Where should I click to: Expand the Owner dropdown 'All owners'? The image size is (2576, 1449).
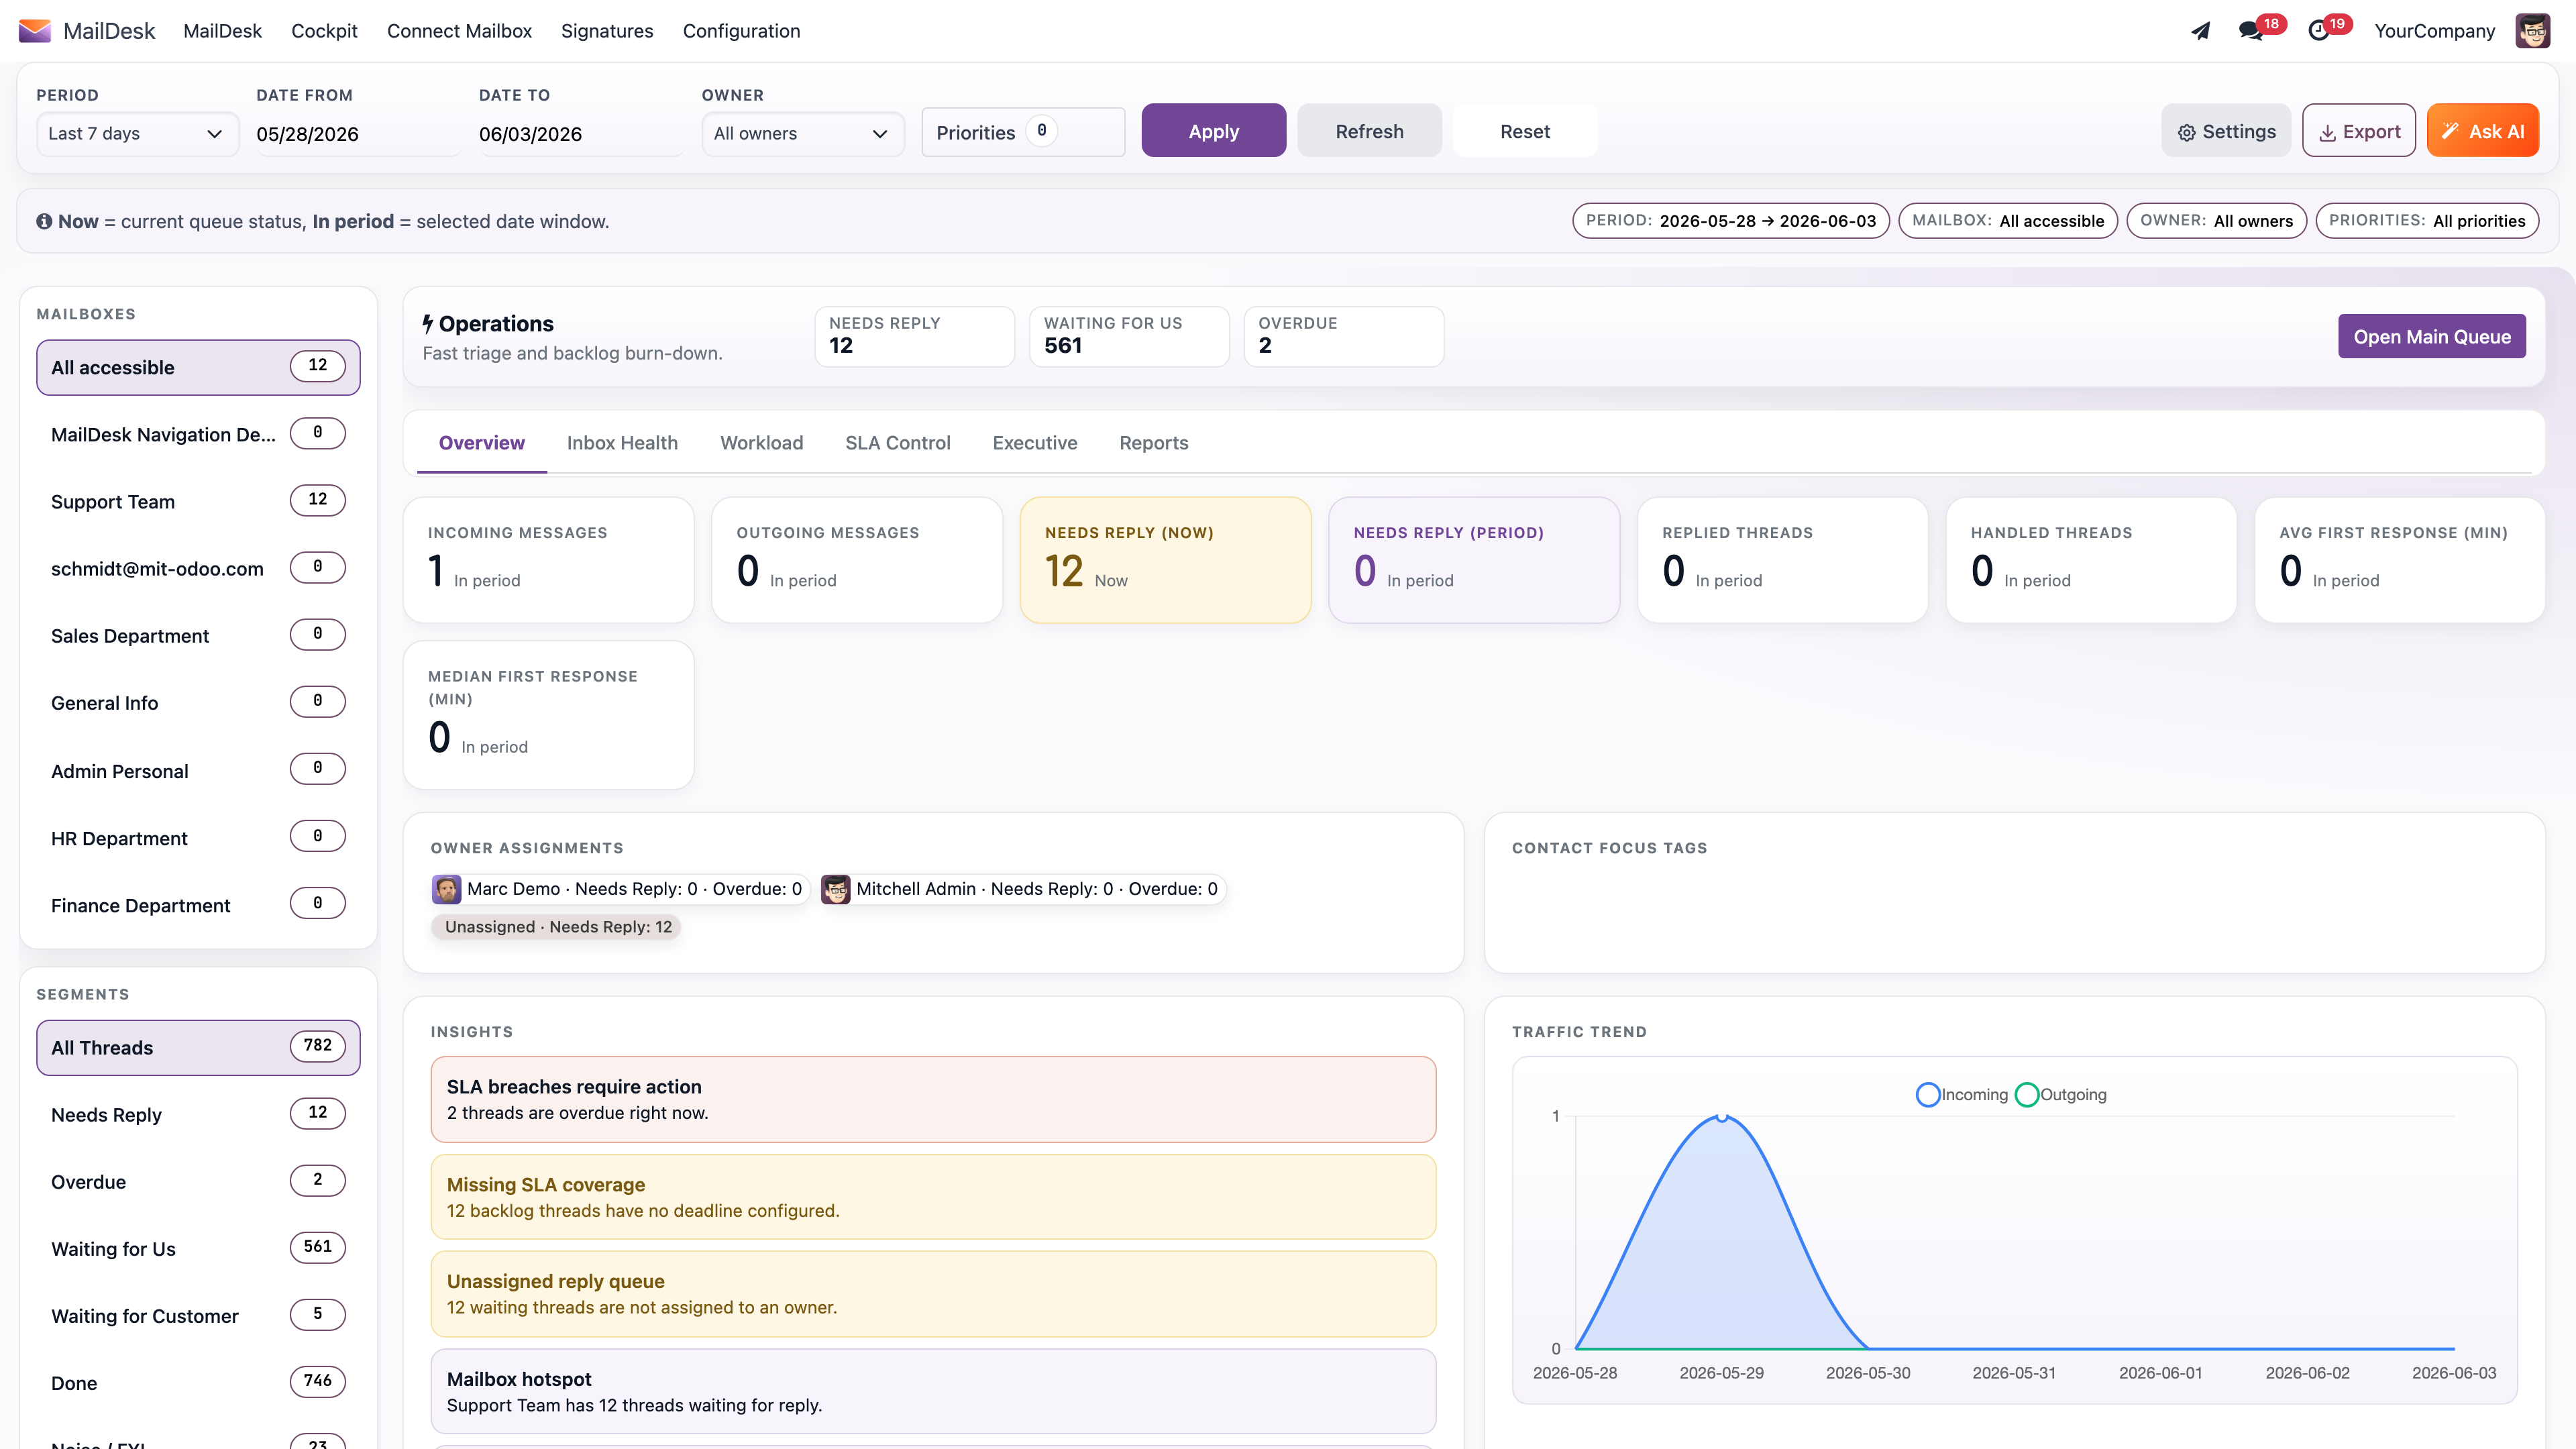tap(803, 134)
